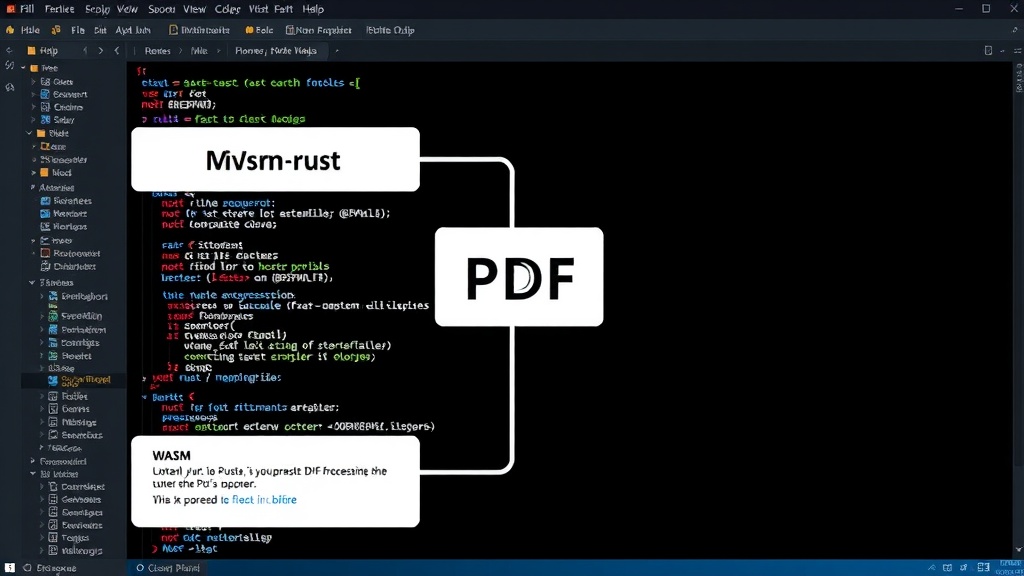
Task: Click the blue file icon for Sclay
Action: pos(45,120)
